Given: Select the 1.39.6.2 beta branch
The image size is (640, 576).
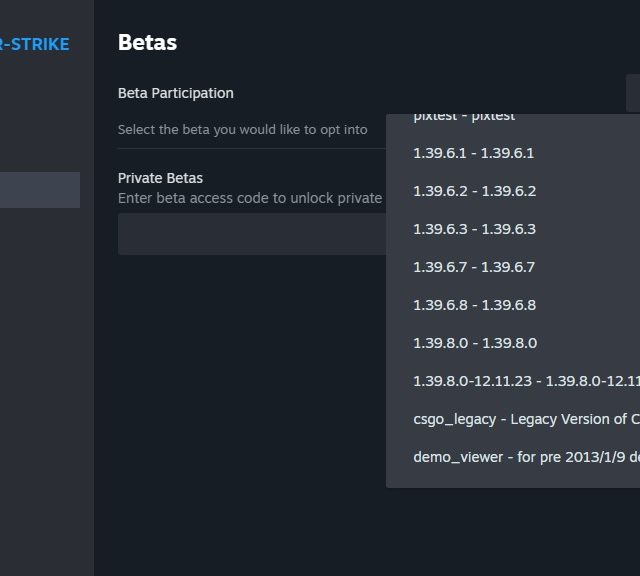Looking at the screenshot, I should (474, 191).
